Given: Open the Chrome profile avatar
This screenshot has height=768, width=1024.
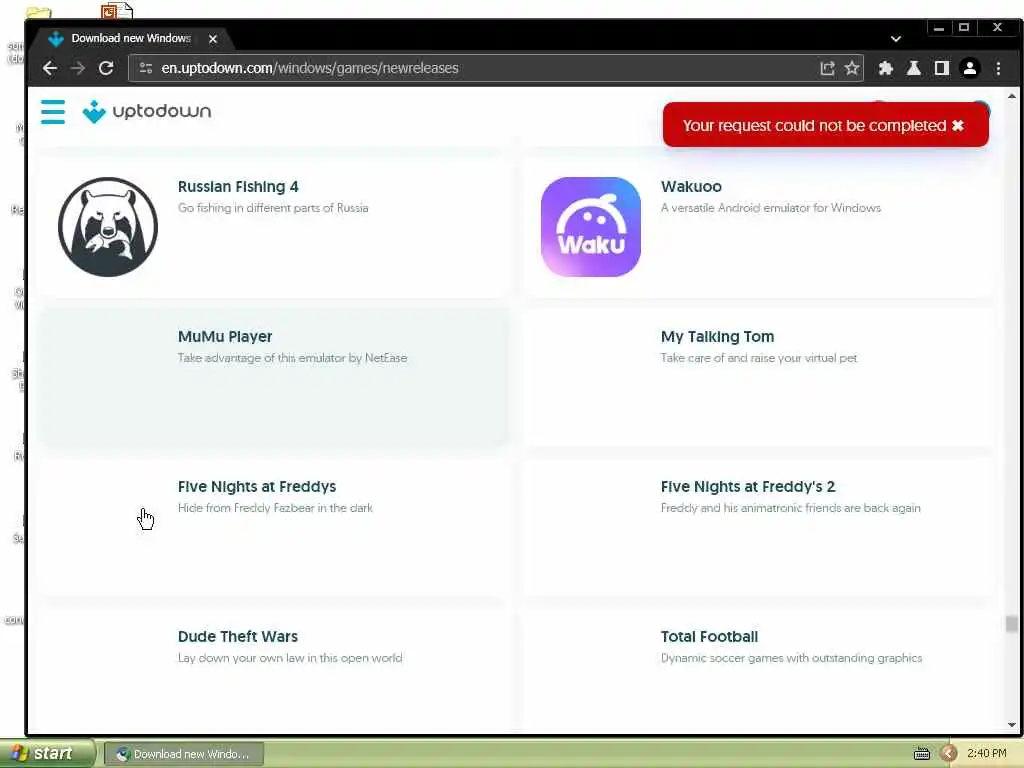Looking at the screenshot, I should pyautogui.click(x=970, y=68).
